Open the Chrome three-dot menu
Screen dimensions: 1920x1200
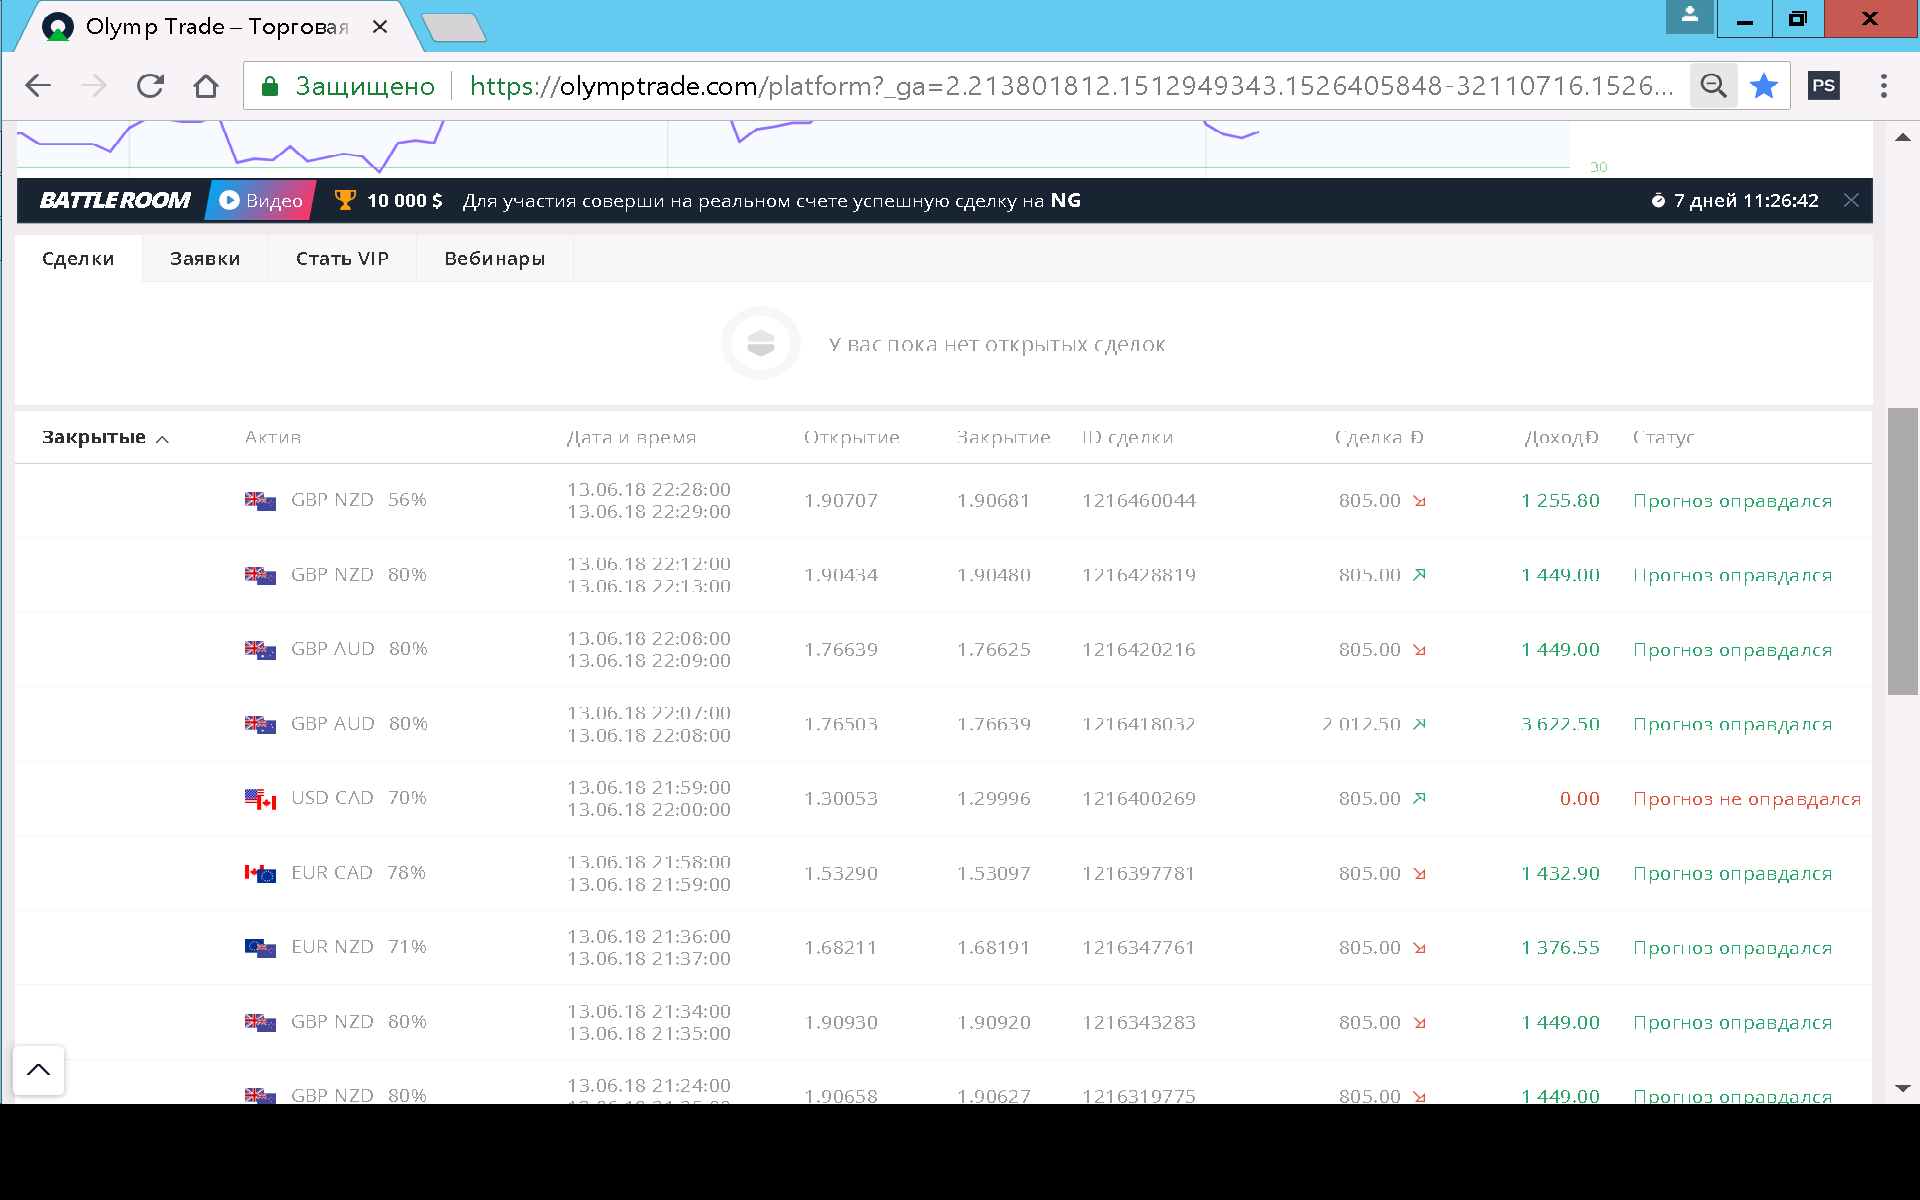click(1884, 86)
